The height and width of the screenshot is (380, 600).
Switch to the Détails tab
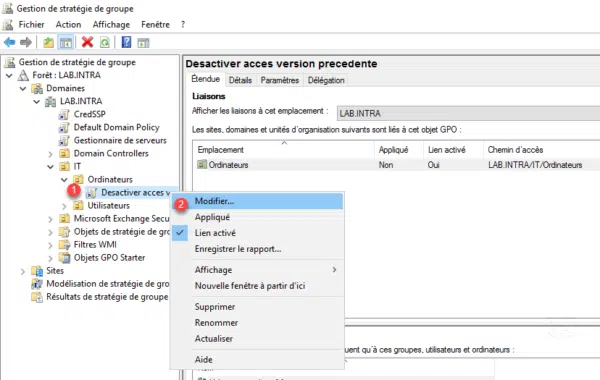click(x=240, y=80)
